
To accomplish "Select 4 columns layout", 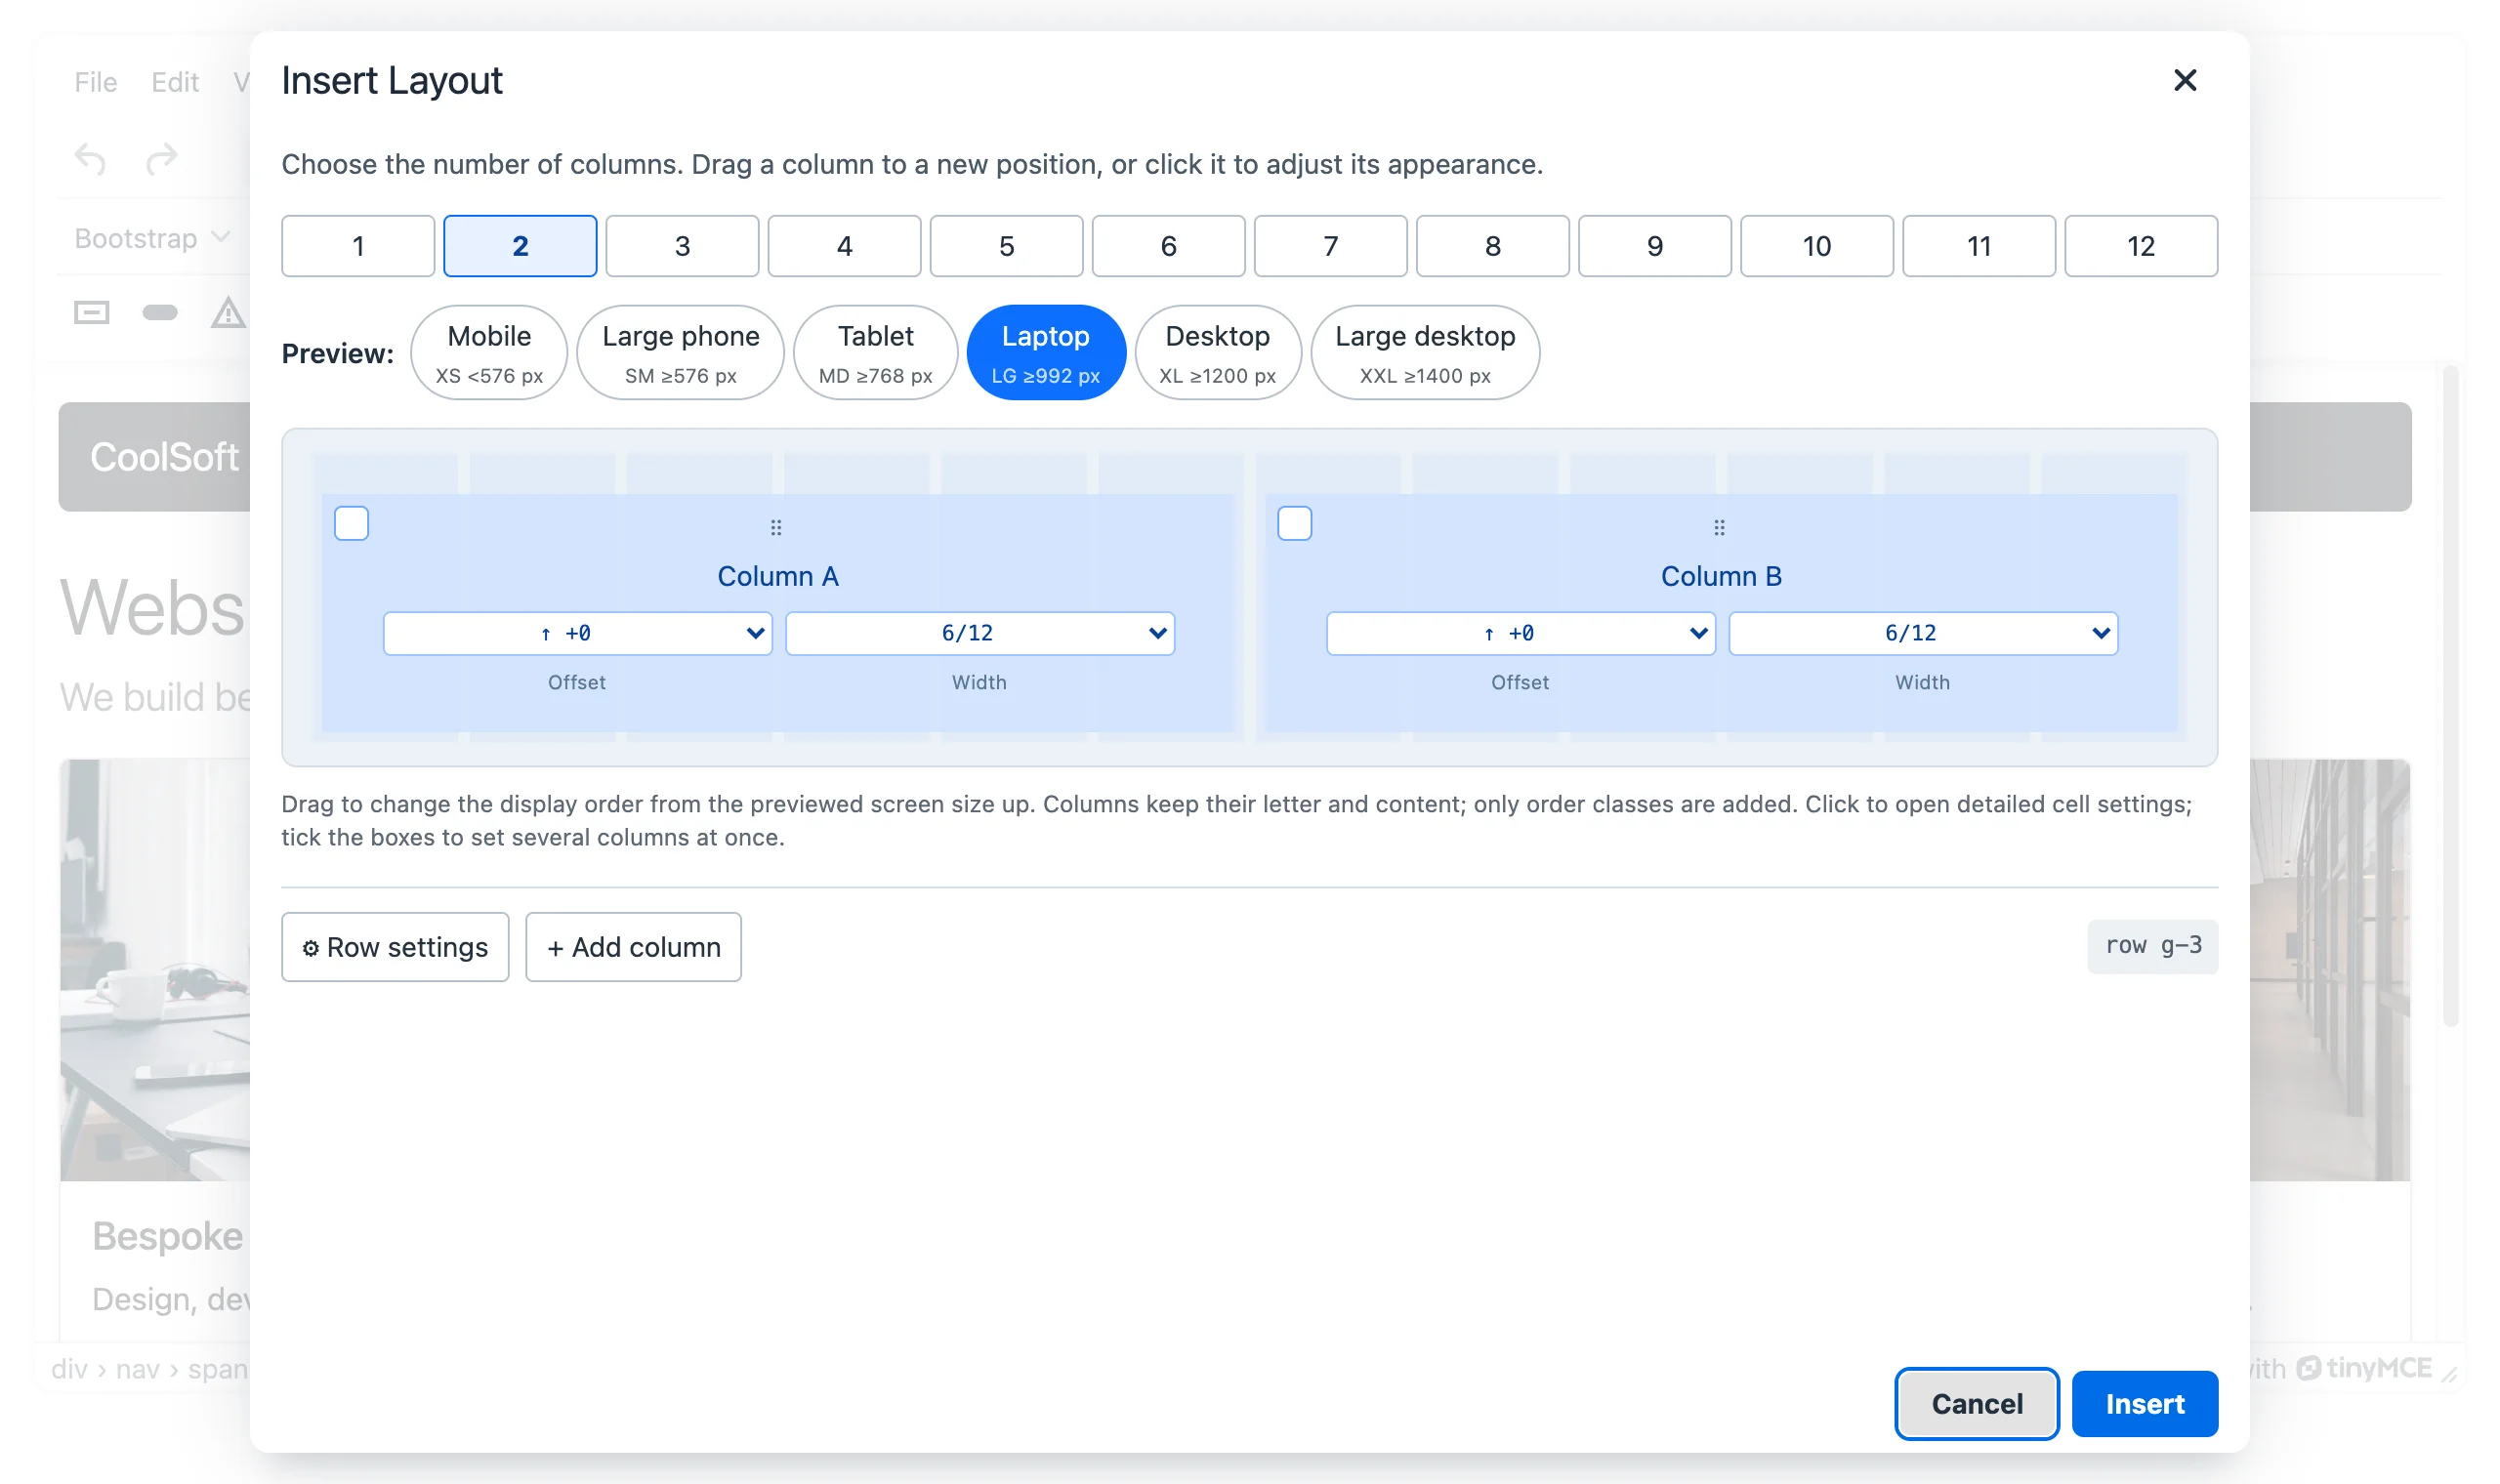I will pyautogui.click(x=844, y=246).
